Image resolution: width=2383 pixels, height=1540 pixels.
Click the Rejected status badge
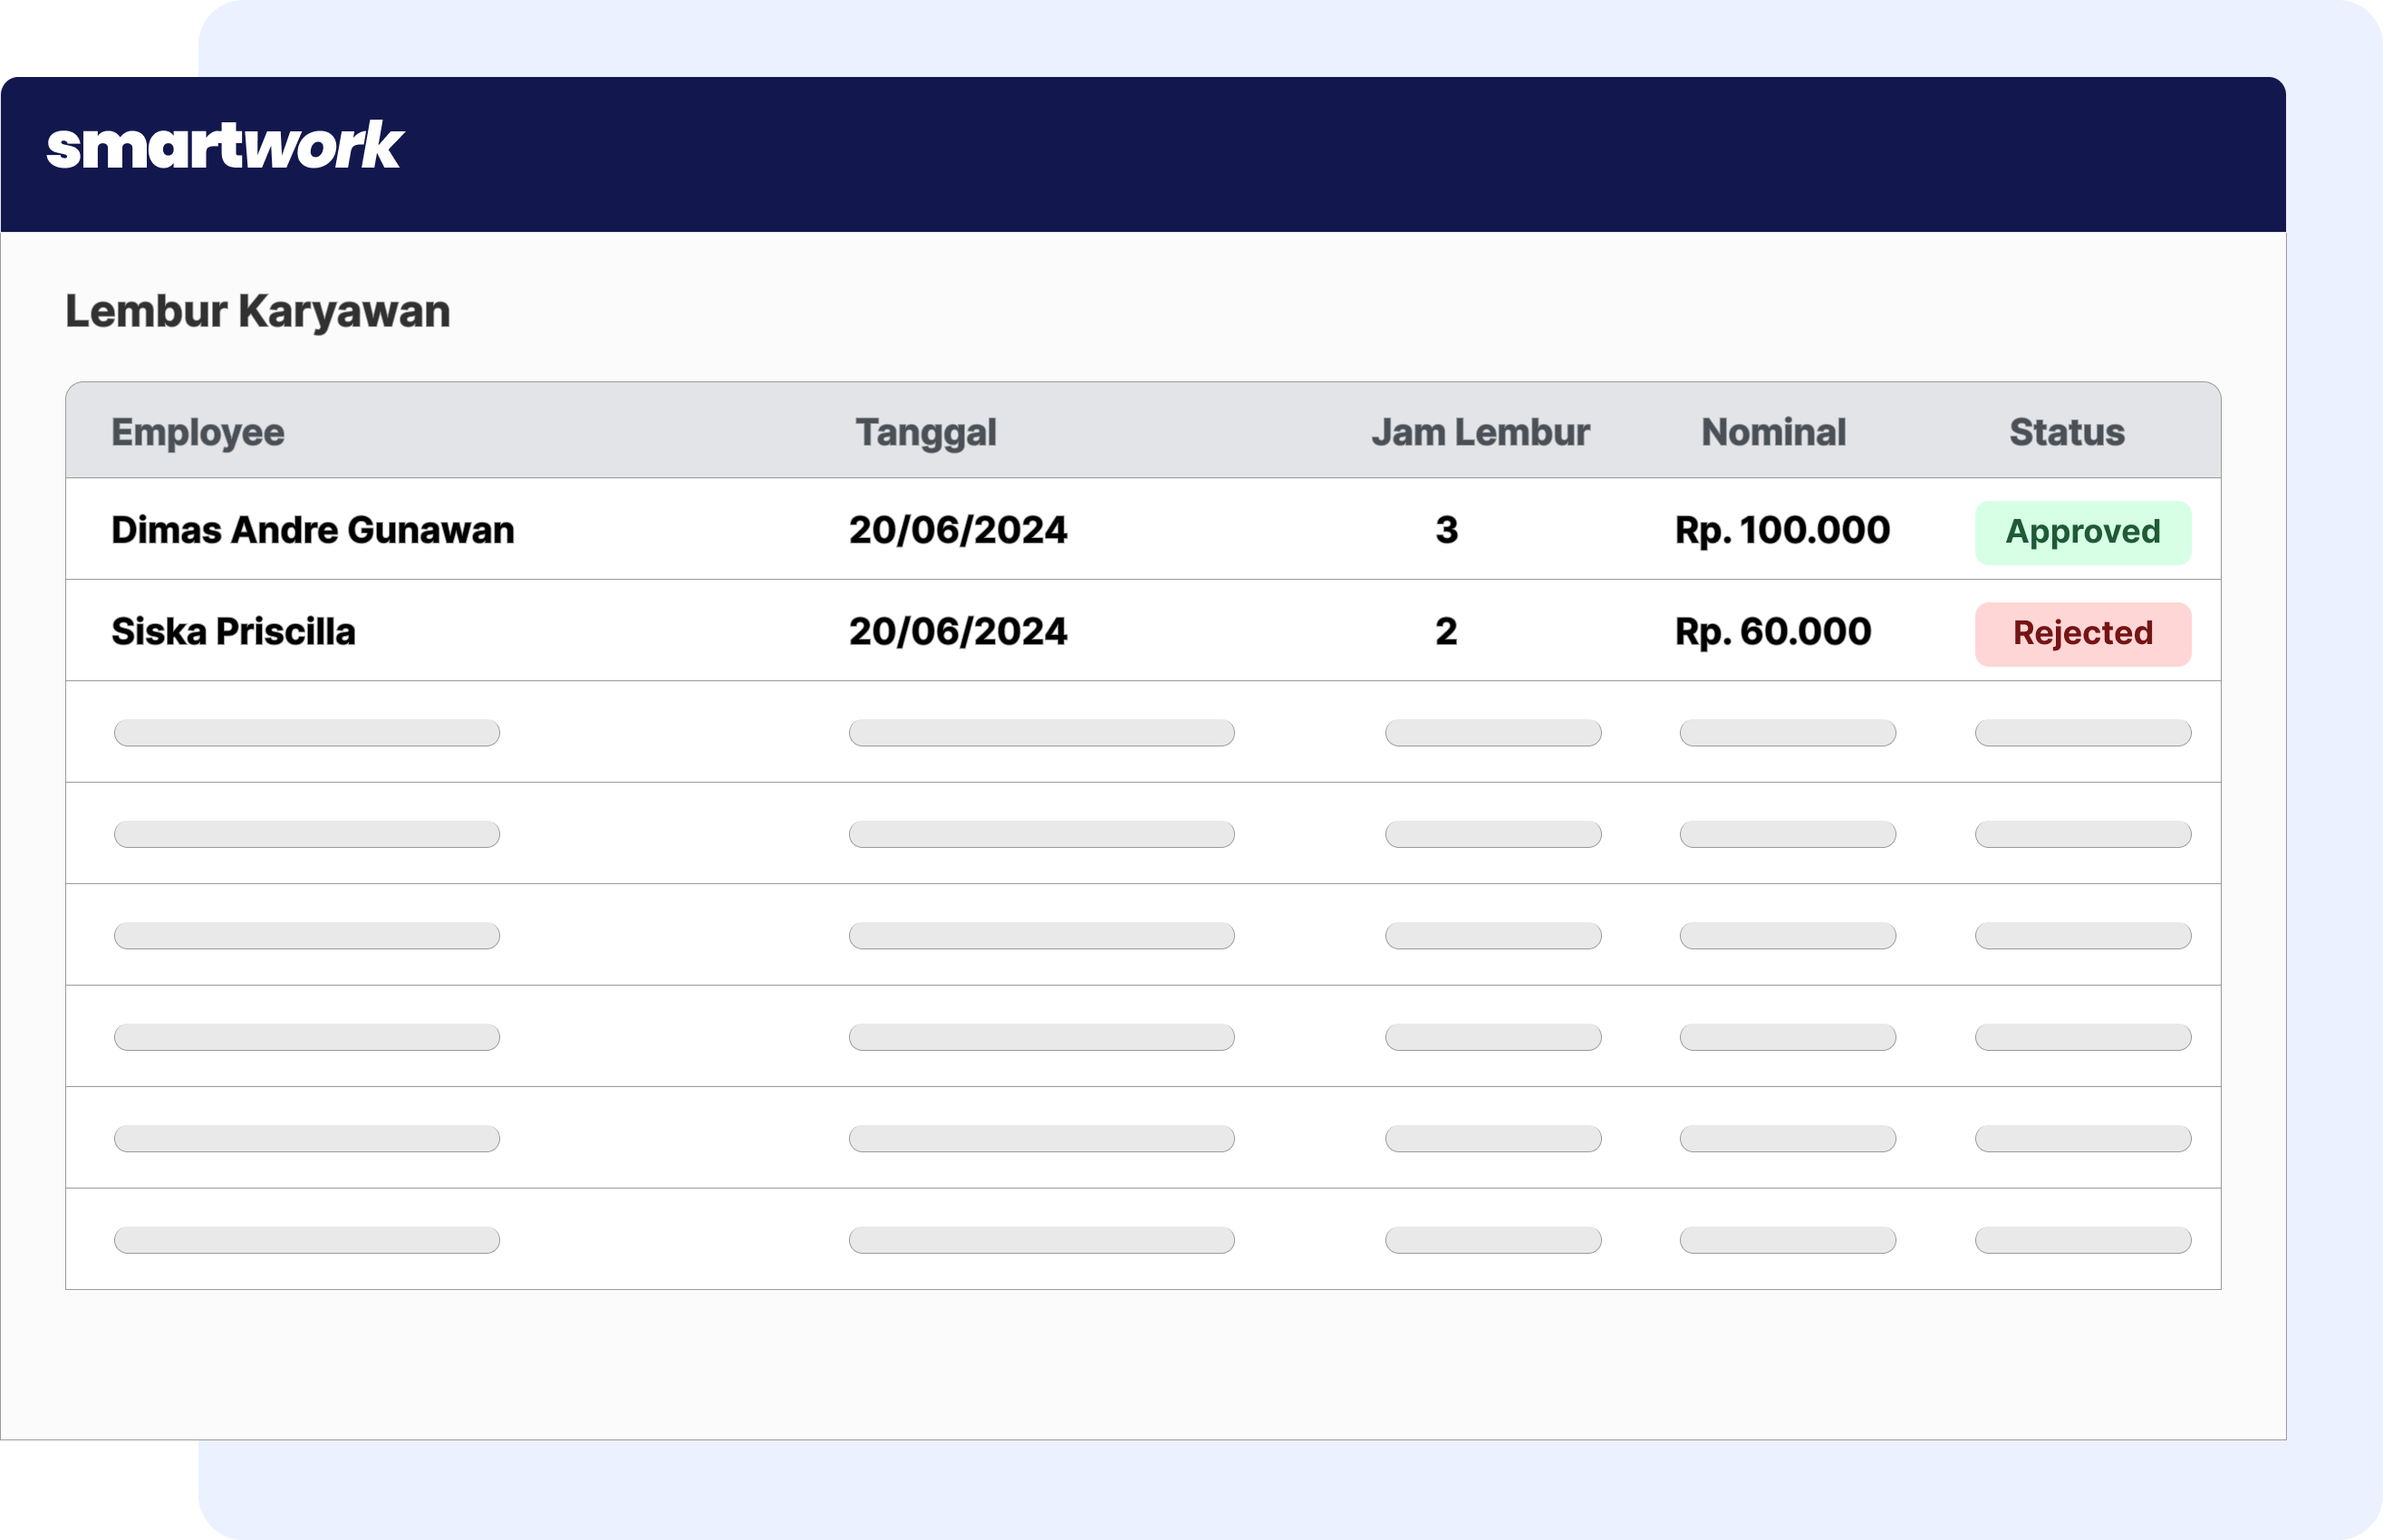pyautogui.click(x=2083, y=633)
